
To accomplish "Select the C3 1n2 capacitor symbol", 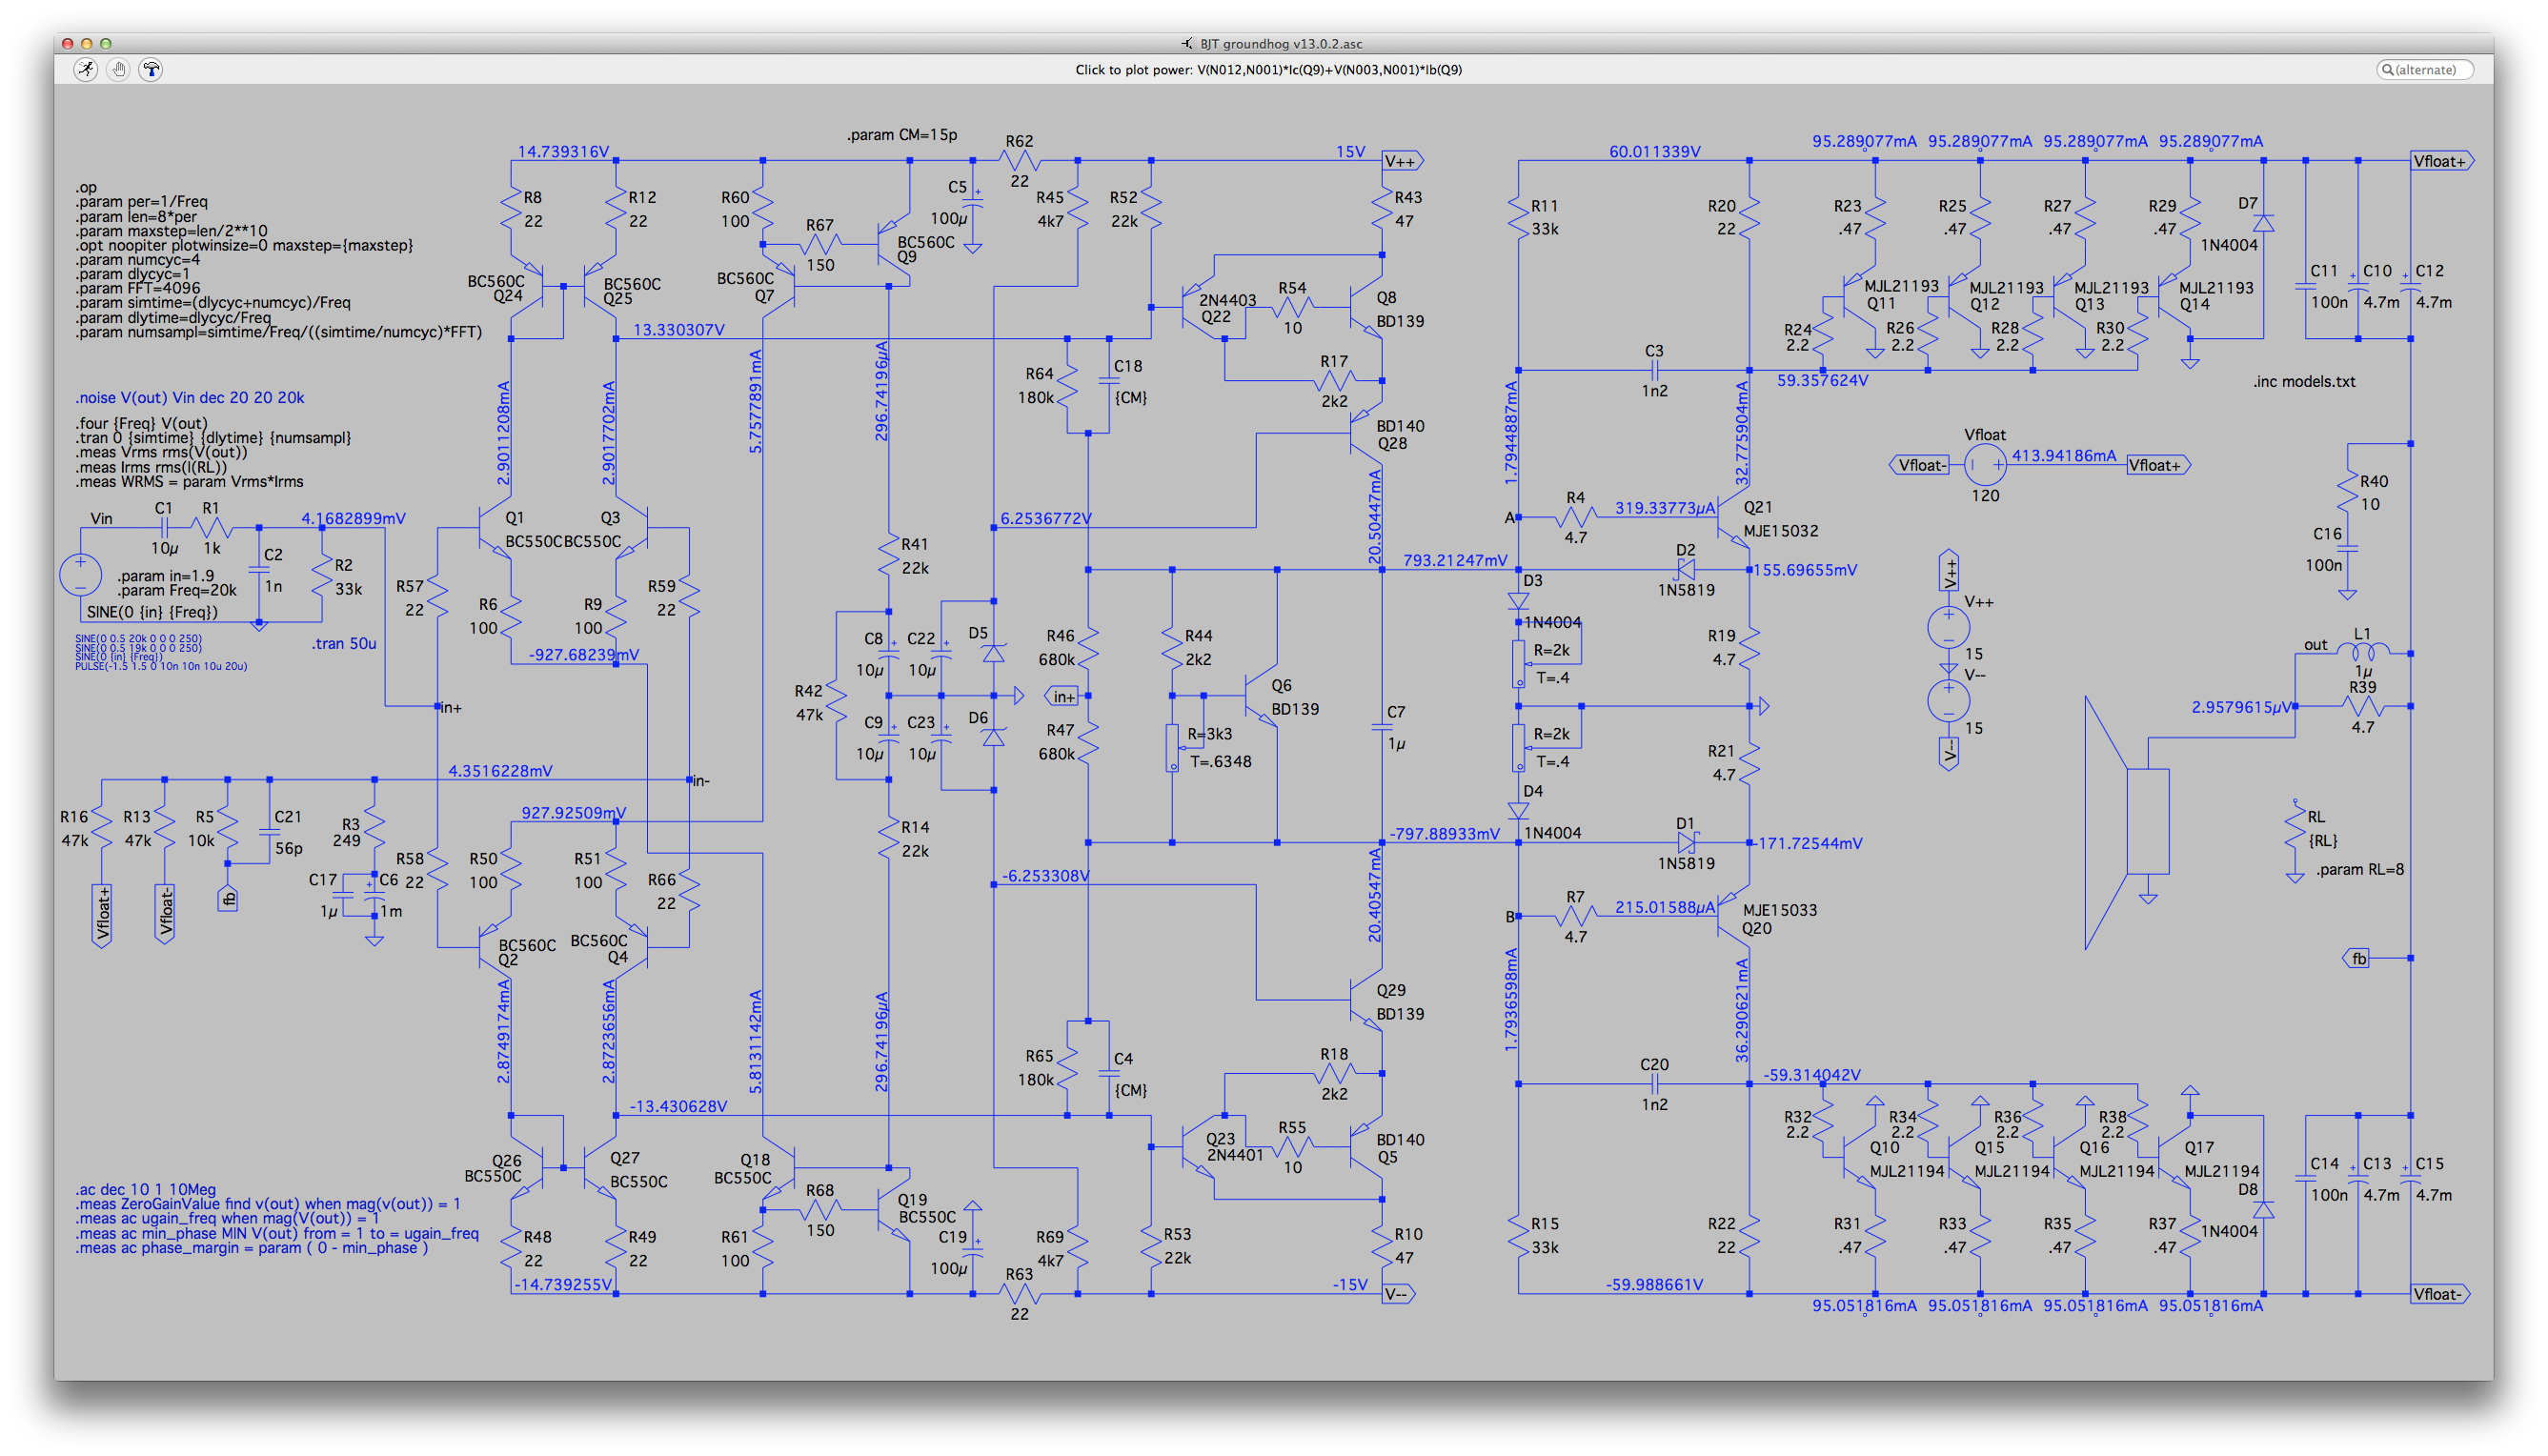I will [1655, 371].
